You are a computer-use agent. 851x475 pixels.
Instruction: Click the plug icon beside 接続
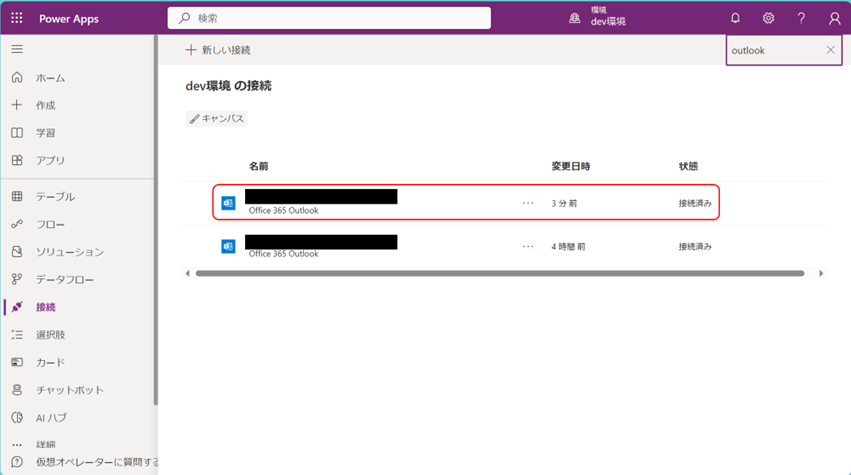(17, 307)
